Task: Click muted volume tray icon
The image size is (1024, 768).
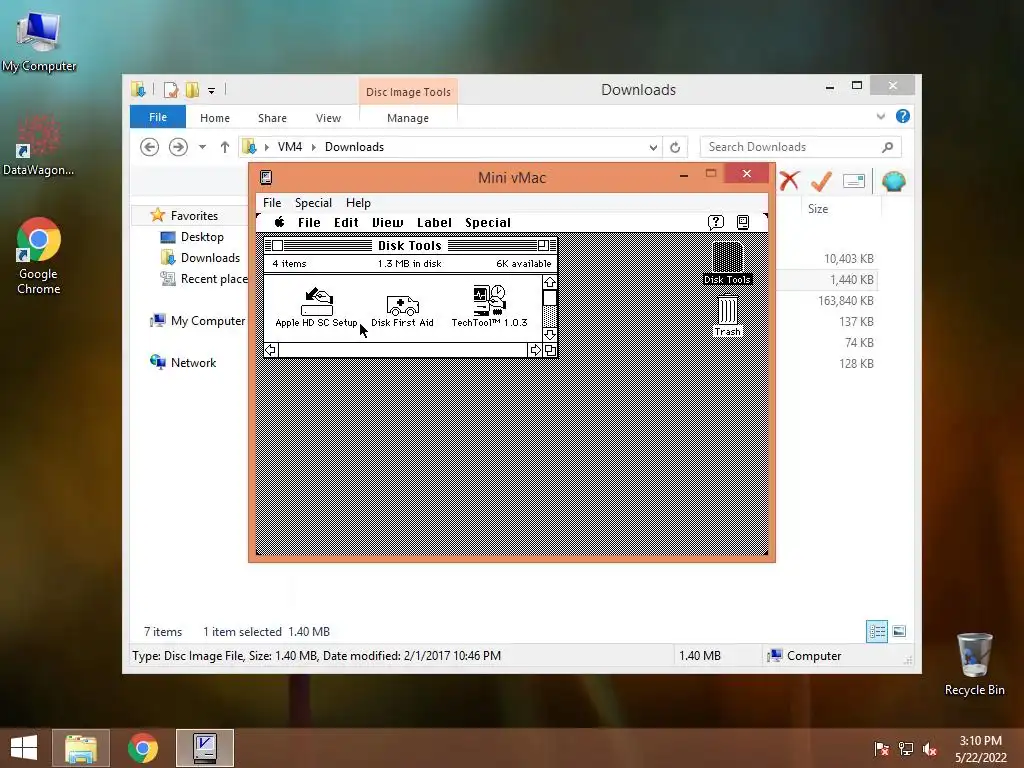Action: point(929,748)
